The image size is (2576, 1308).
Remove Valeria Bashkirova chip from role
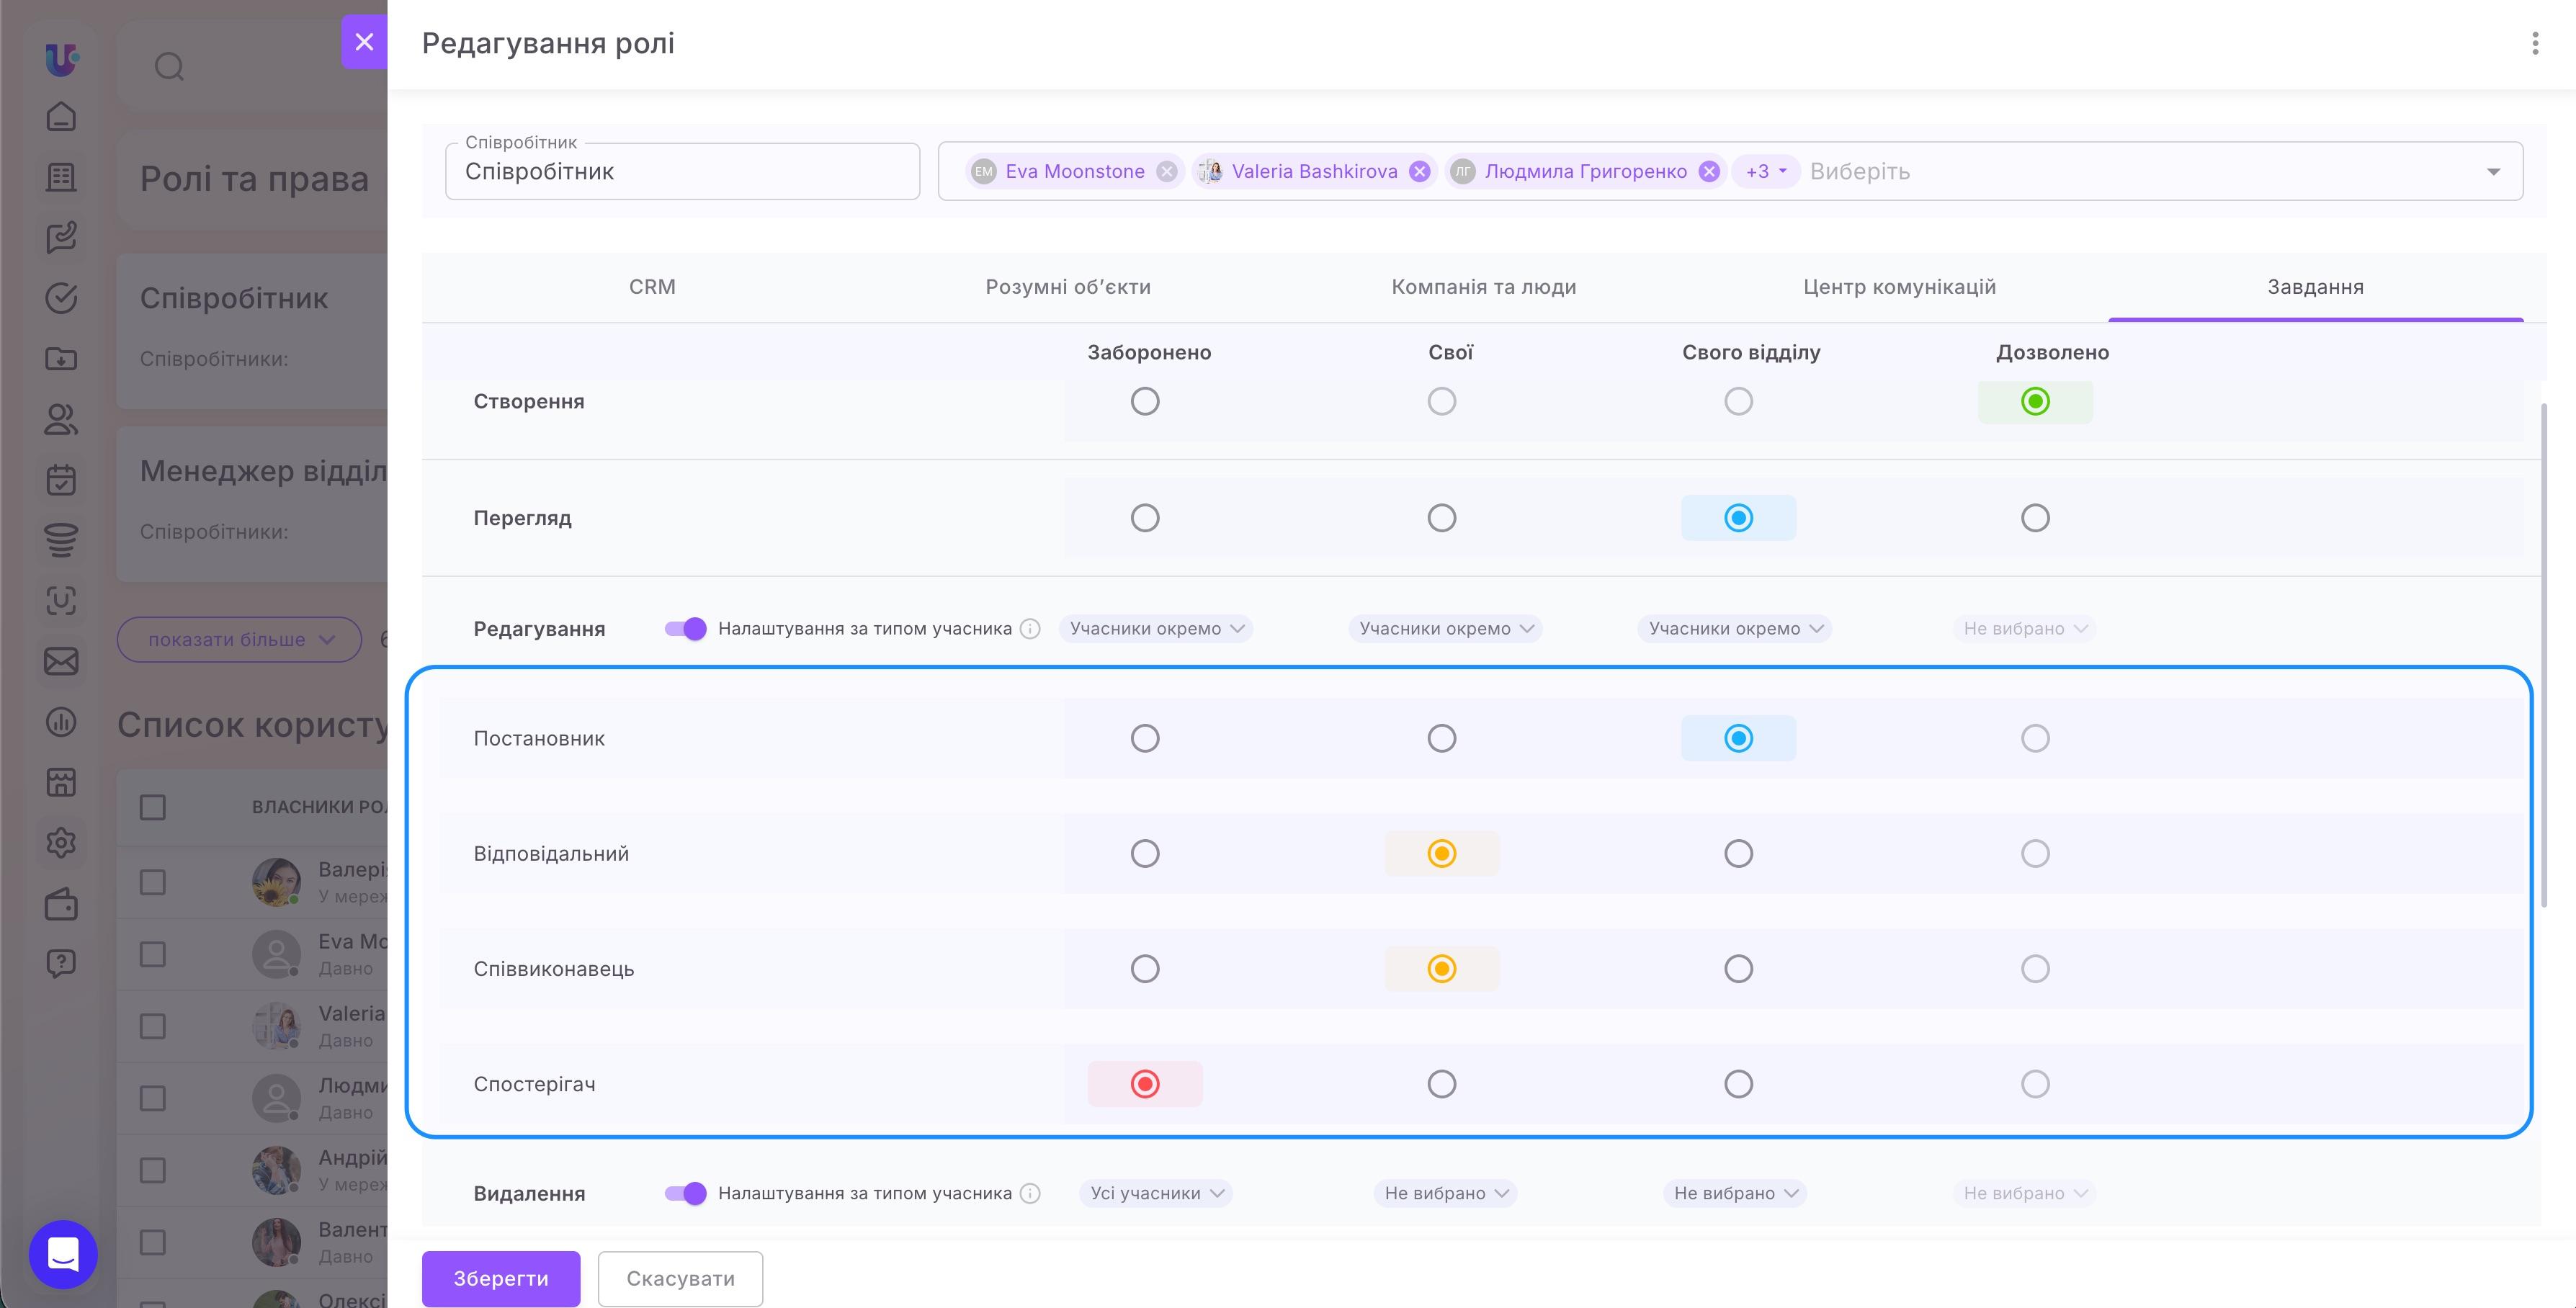(x=1419, y=171)
